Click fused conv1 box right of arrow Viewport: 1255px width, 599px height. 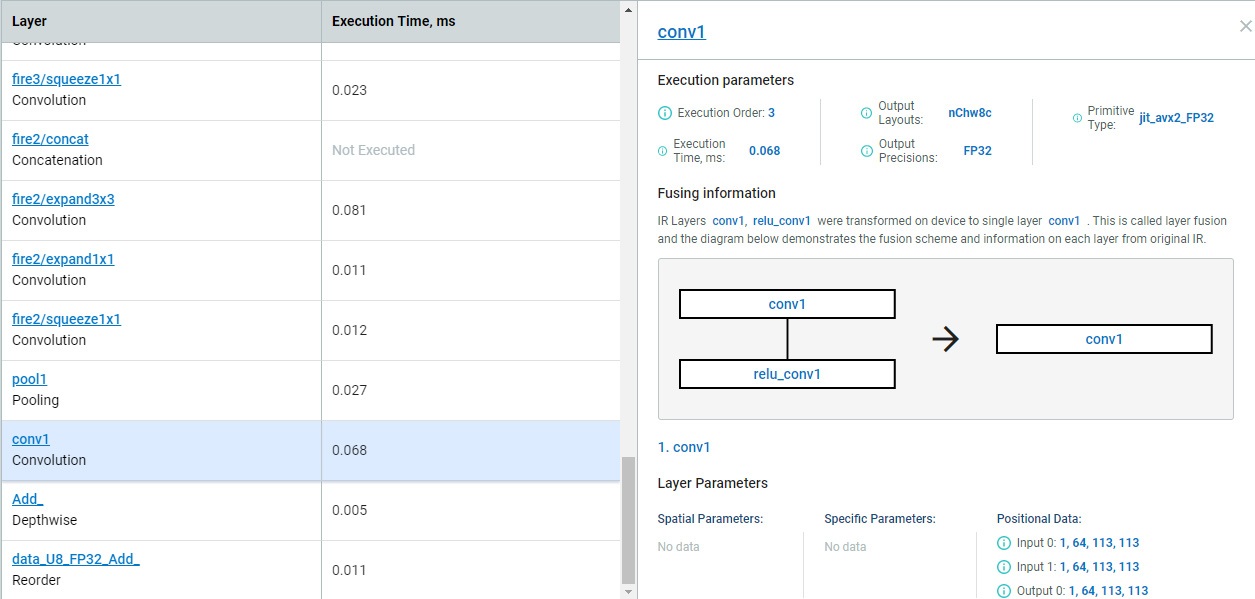pyautogui.click(x=1104, y=339)
